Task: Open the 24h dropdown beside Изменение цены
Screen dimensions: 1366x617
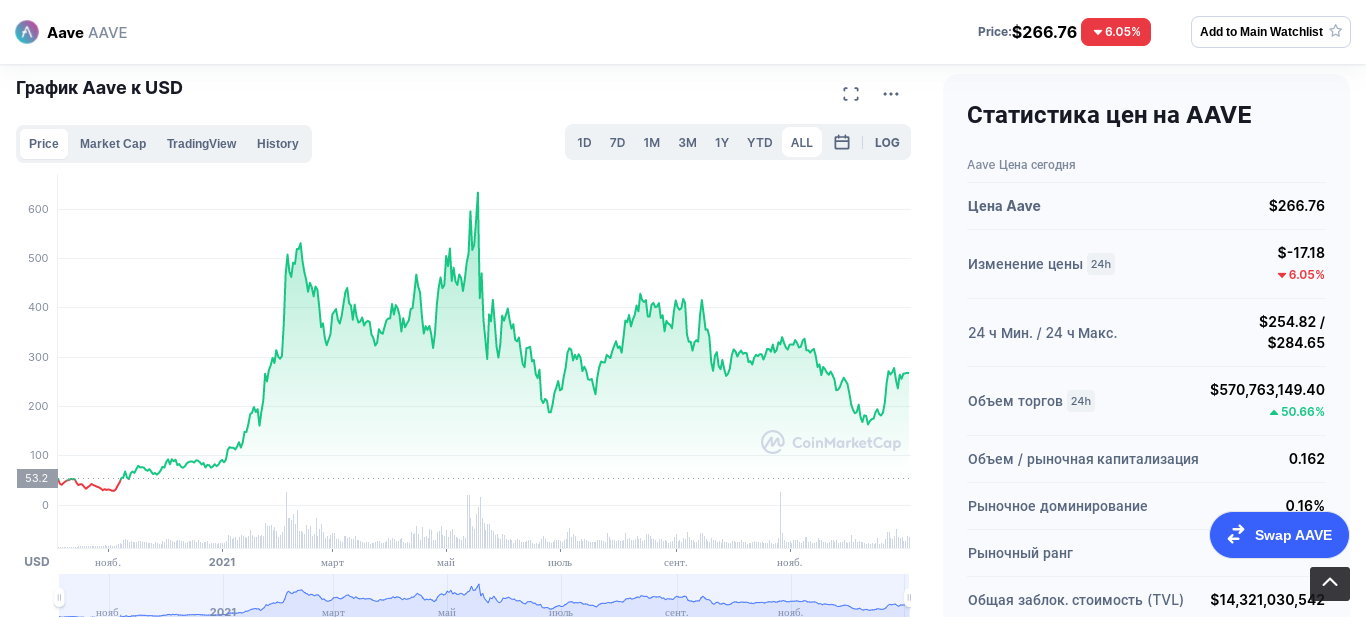Action: [x=1101, y=264]
